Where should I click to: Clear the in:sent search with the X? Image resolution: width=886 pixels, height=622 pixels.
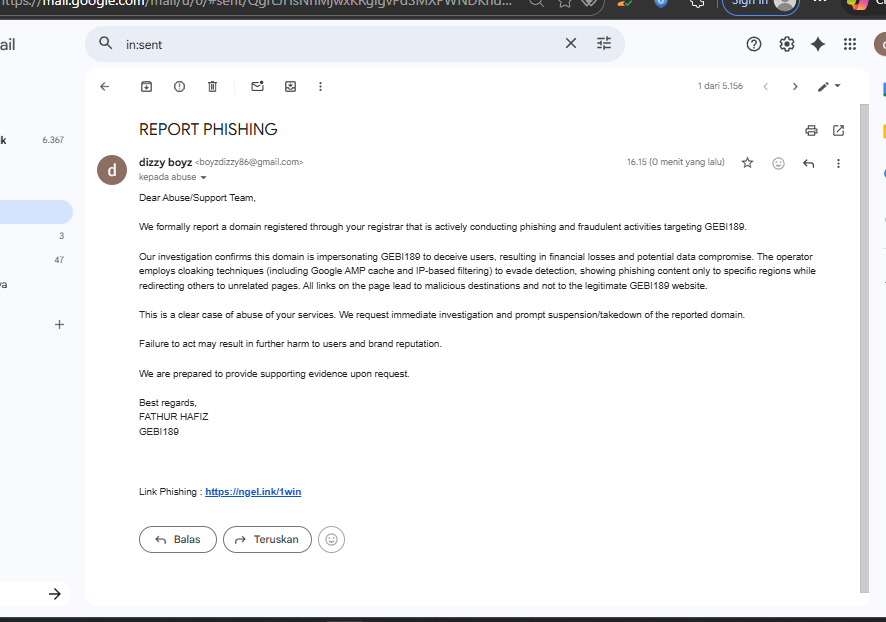tap(571, 44)
